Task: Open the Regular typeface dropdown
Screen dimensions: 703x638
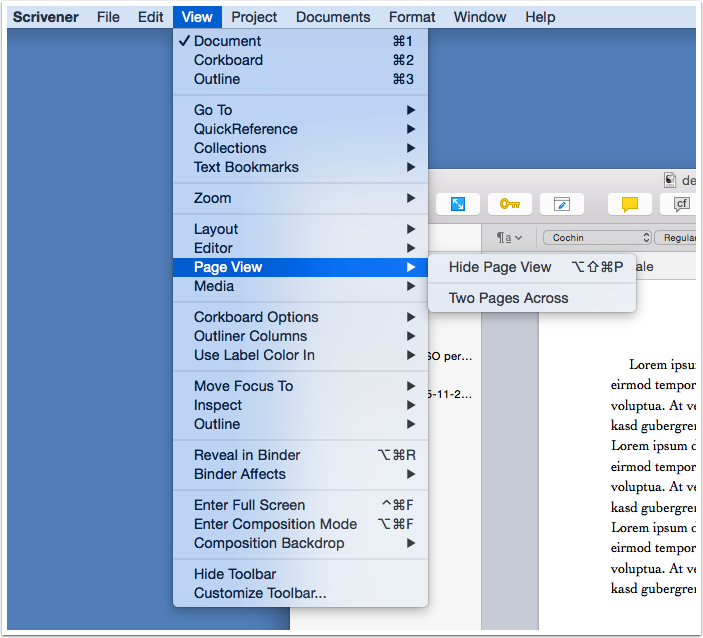Action: coord(675,238)
